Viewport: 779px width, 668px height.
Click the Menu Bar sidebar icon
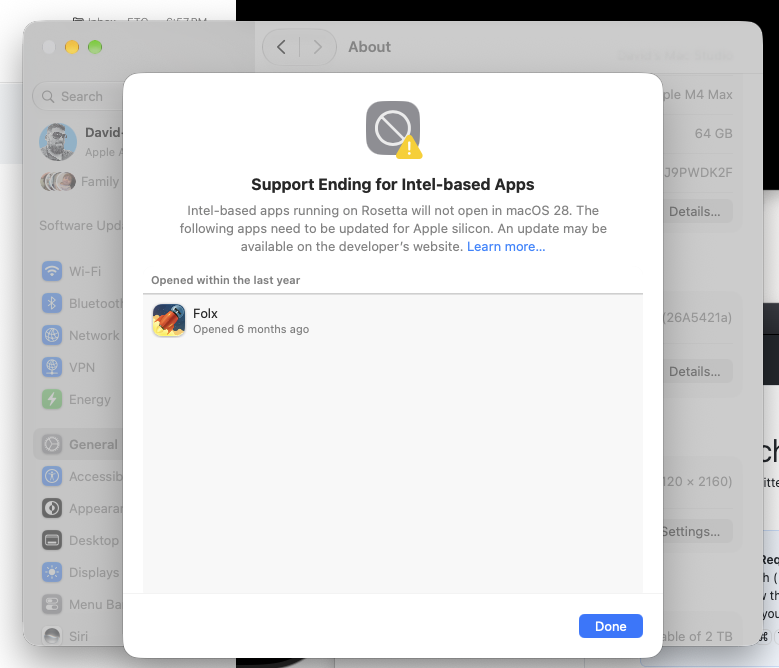[x=52, y=604]
